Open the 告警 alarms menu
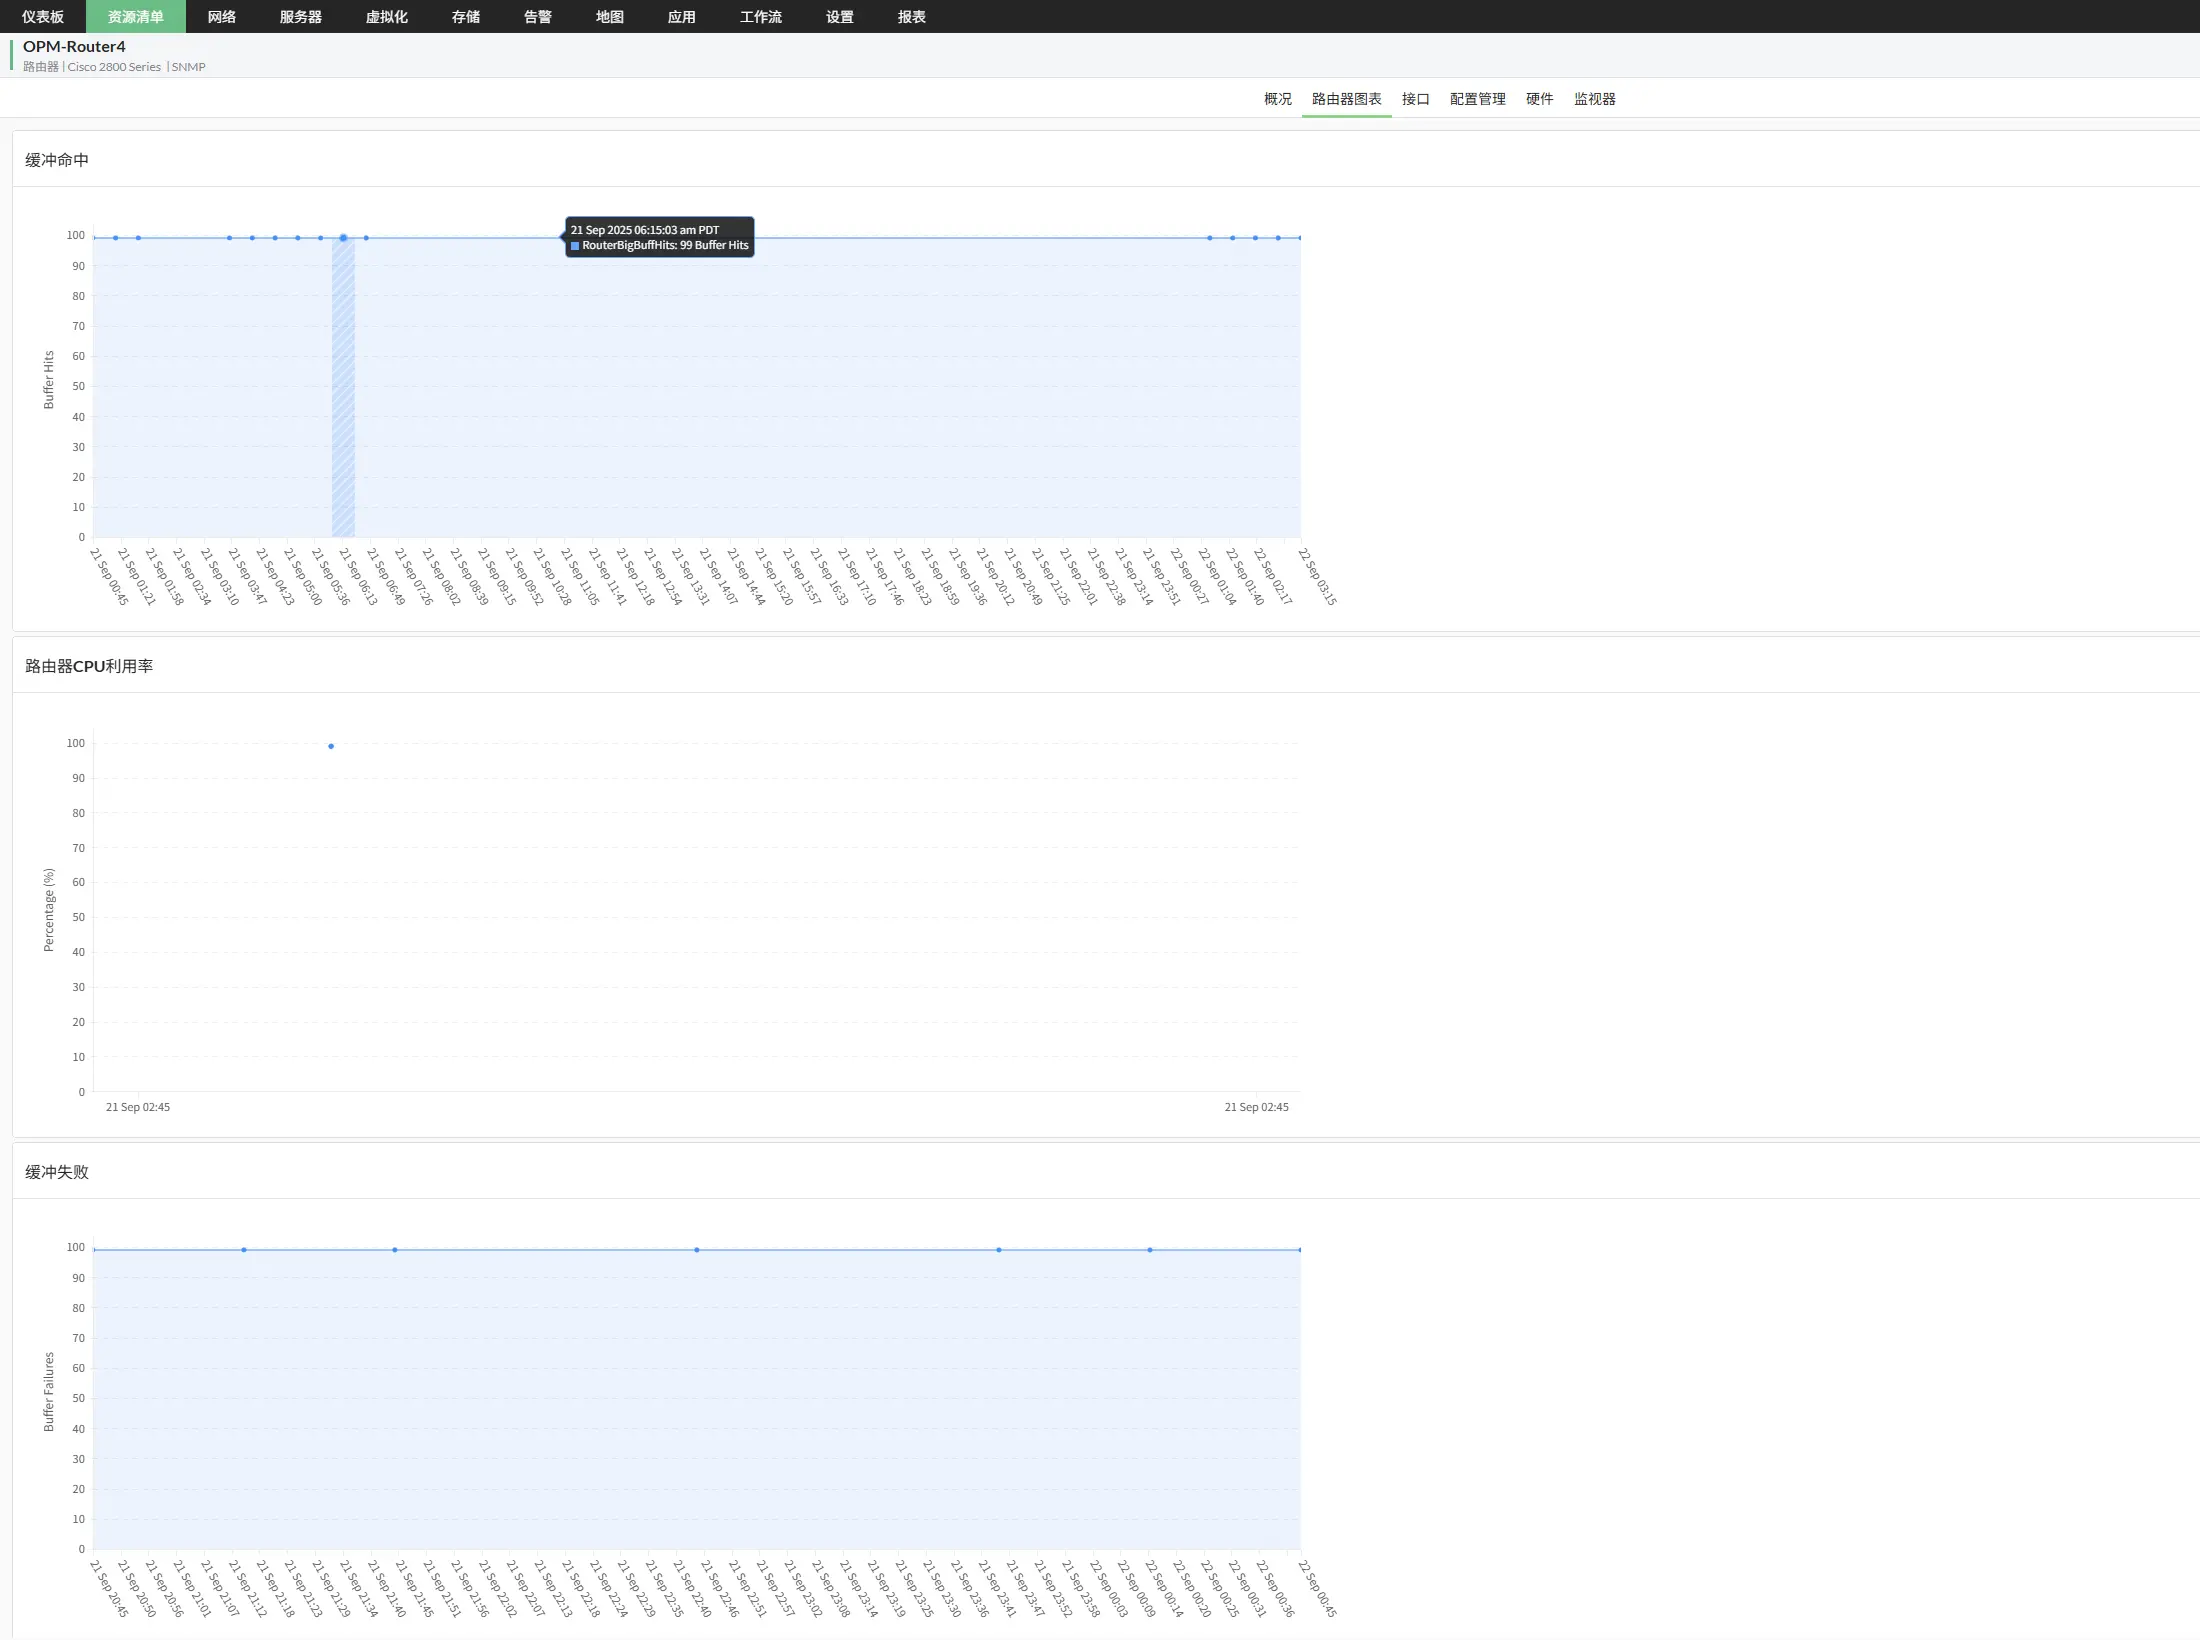Viewport: 2200px width, 1640px height. pyautogui.click(x=538, y=17)
